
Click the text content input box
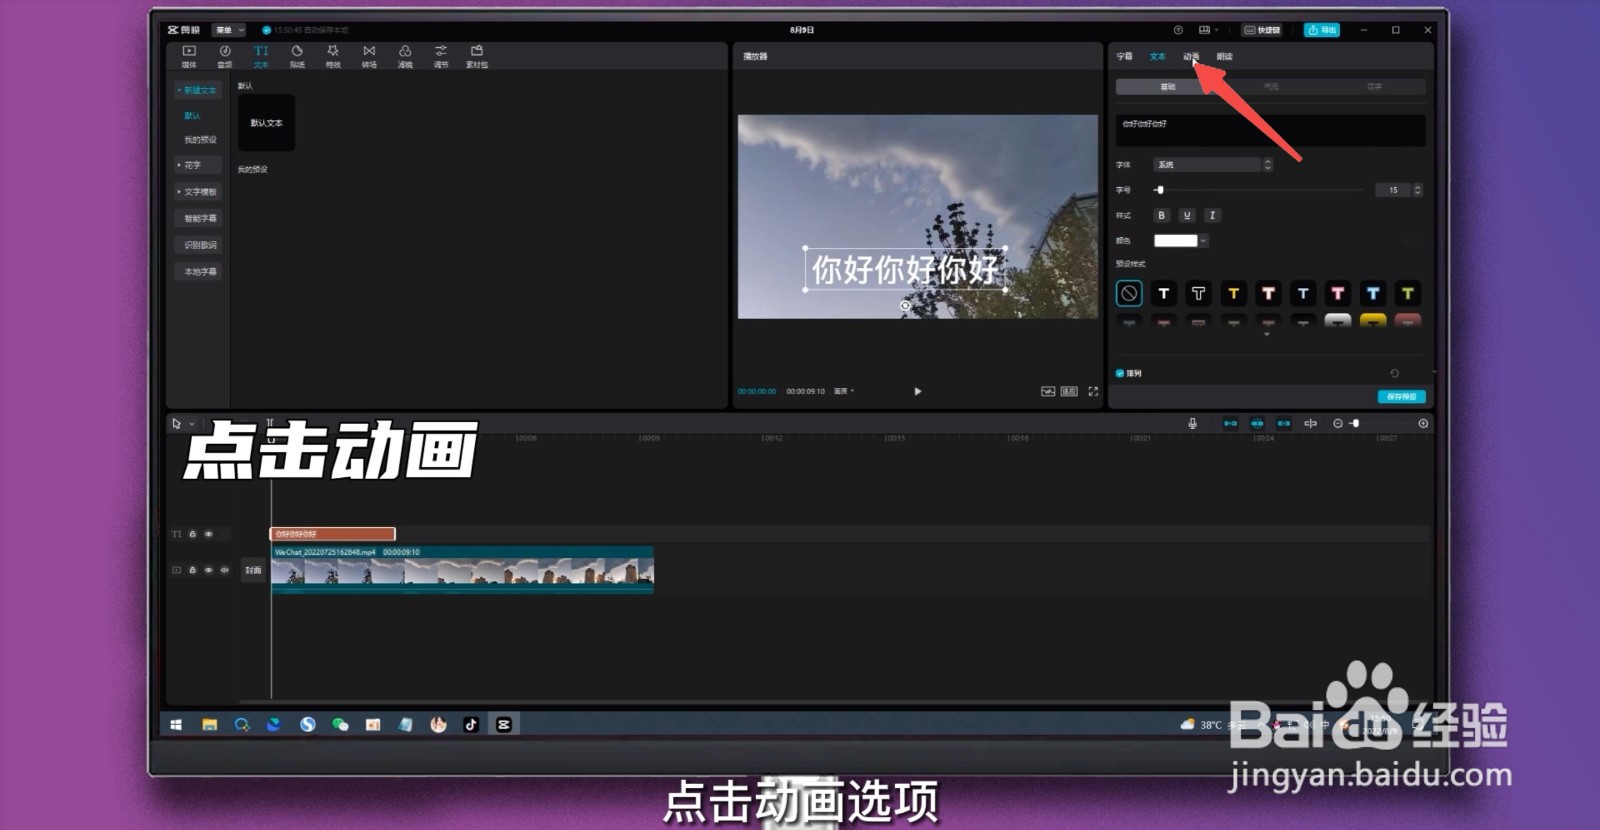(x=1270, y=130)
